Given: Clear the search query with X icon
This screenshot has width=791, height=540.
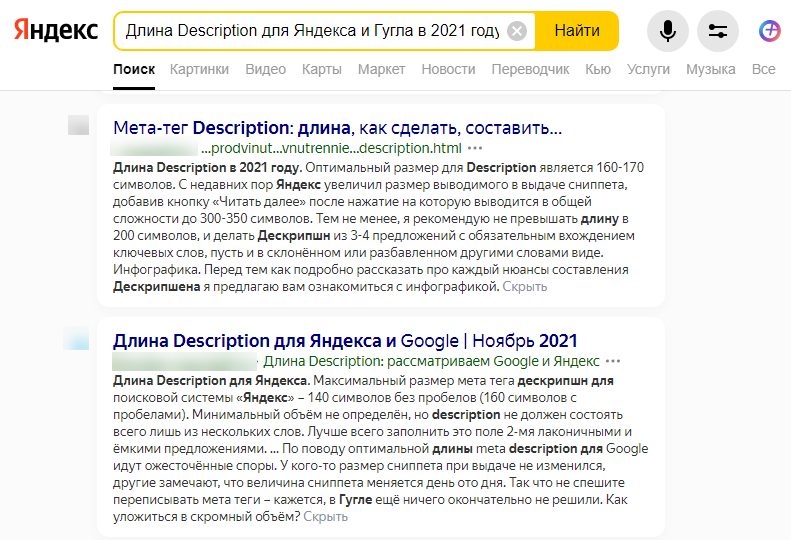Looking at the screenshot, I should coord(517,31).
